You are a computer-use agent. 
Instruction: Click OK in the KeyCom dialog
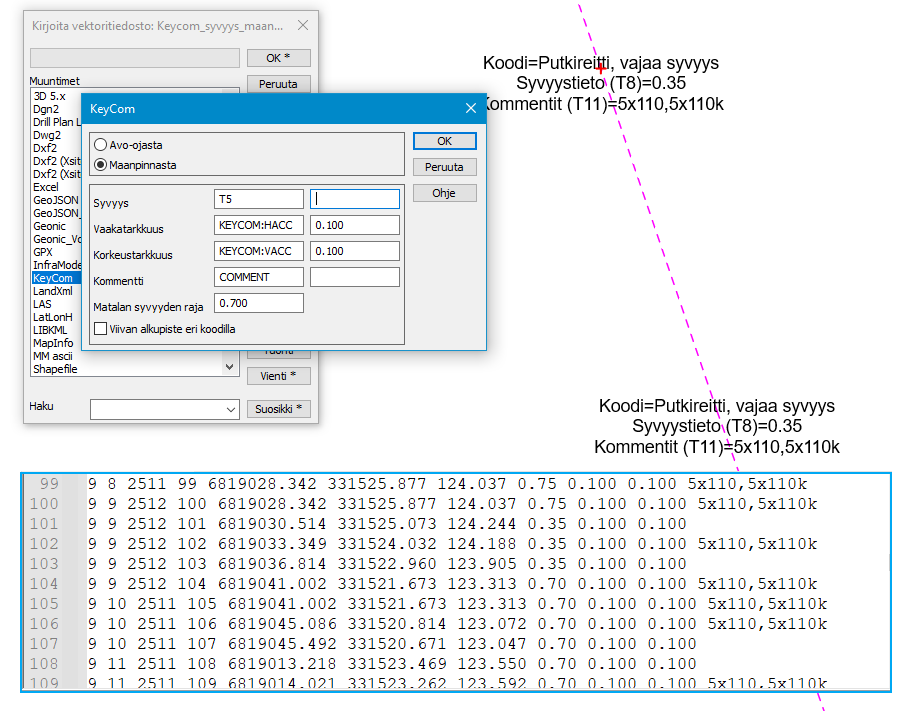coord(444,141)
